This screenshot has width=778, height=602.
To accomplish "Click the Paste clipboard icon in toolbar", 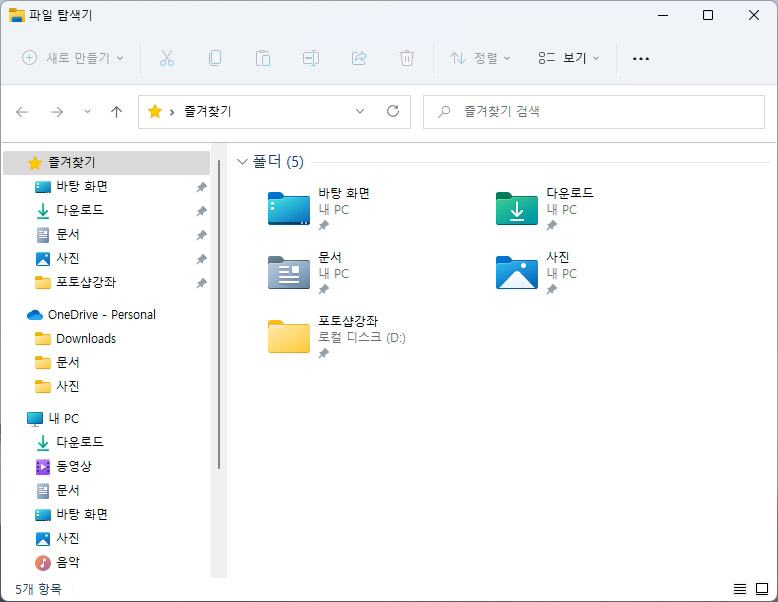I will (262, 59).
